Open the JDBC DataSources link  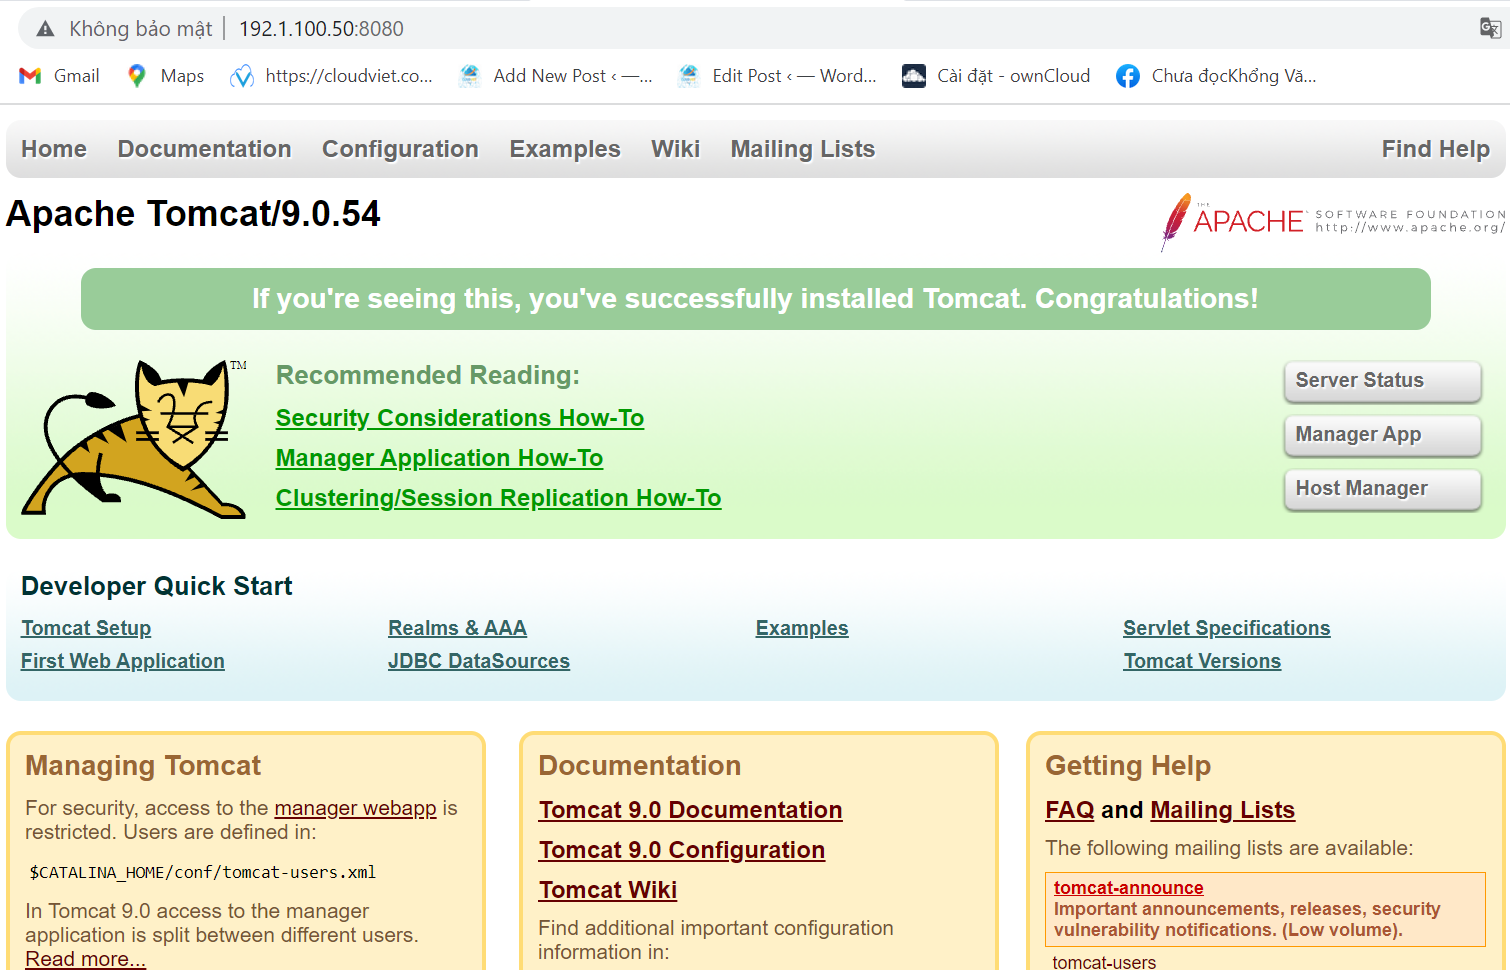pos(479,661)
